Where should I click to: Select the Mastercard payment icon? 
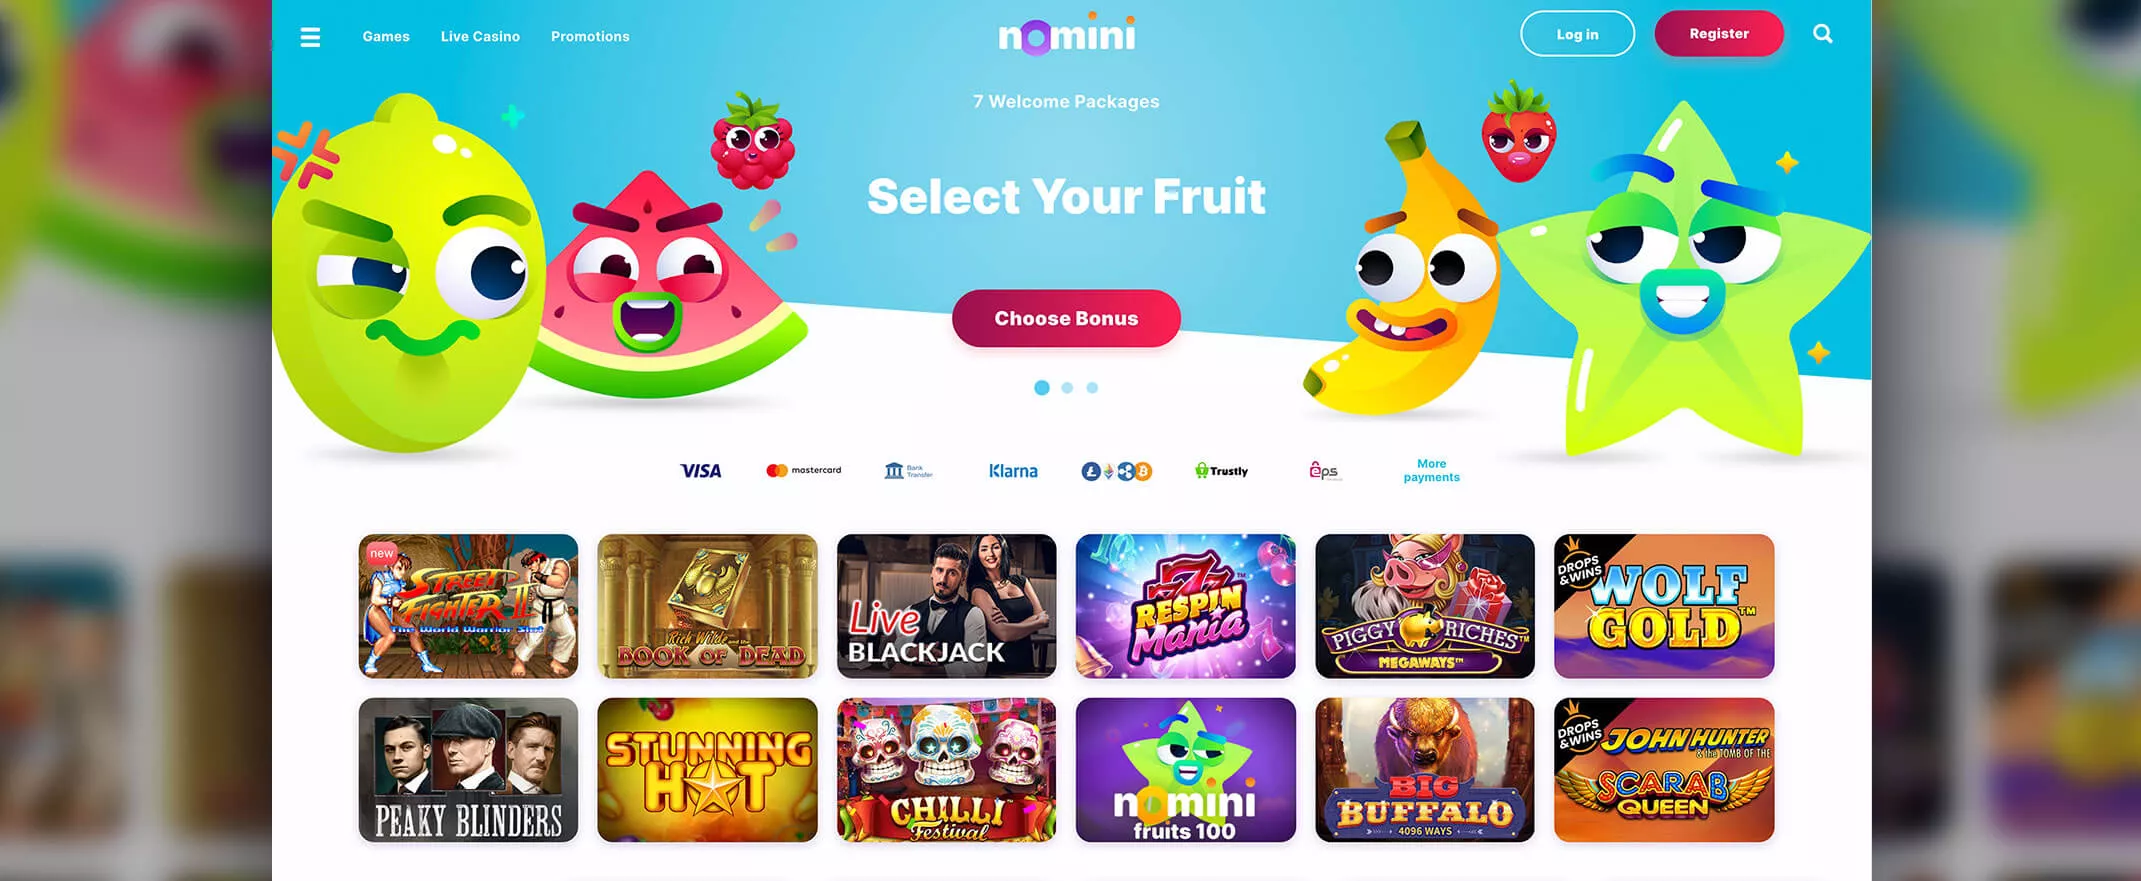(804, 470)
